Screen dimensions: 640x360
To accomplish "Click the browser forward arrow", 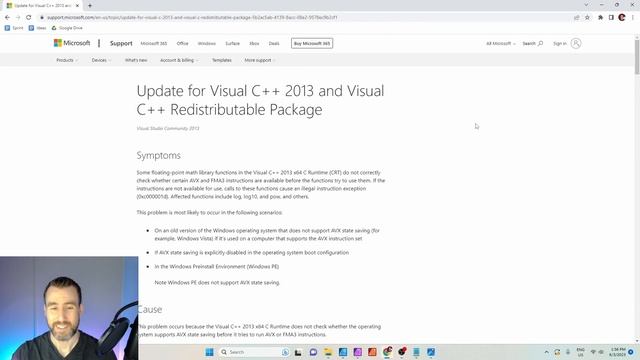I will coord(18,18).
